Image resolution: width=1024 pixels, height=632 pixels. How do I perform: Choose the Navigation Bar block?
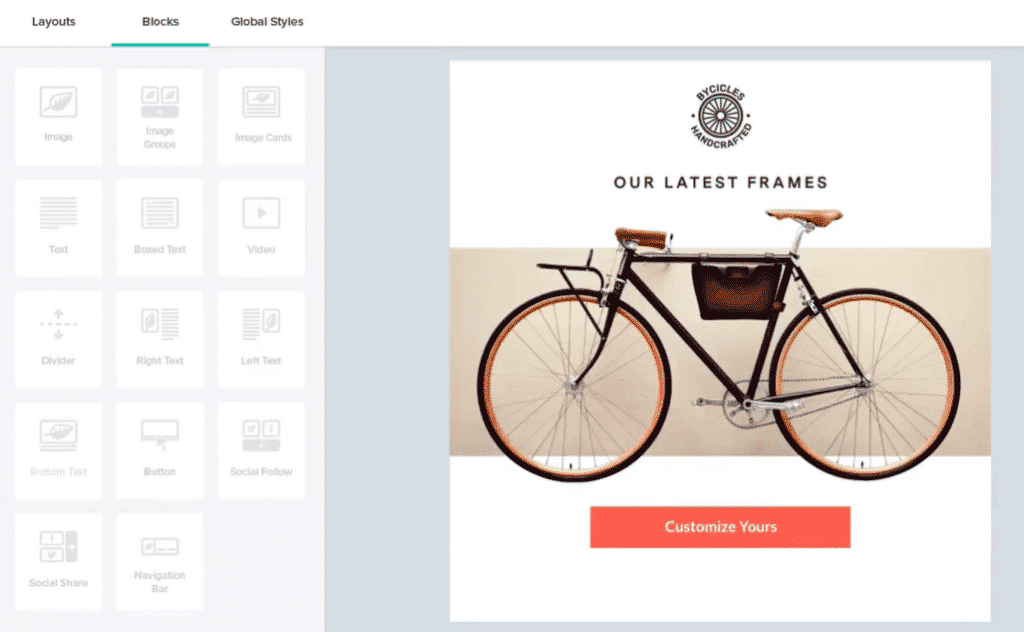click(159, 561)
